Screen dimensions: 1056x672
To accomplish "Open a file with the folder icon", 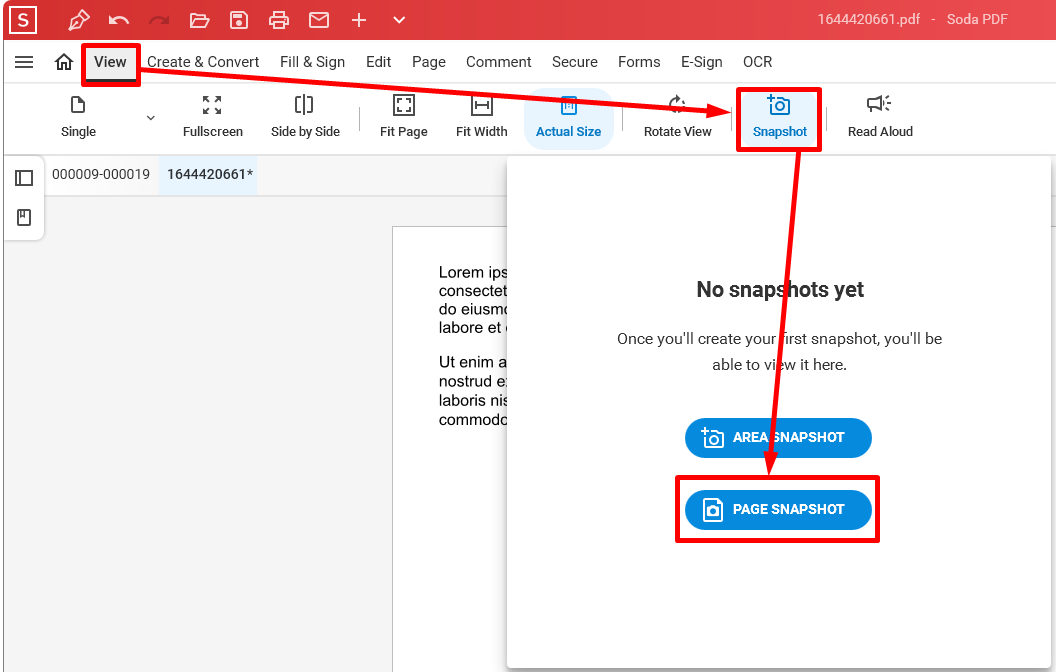I will [x=199, y=20].
